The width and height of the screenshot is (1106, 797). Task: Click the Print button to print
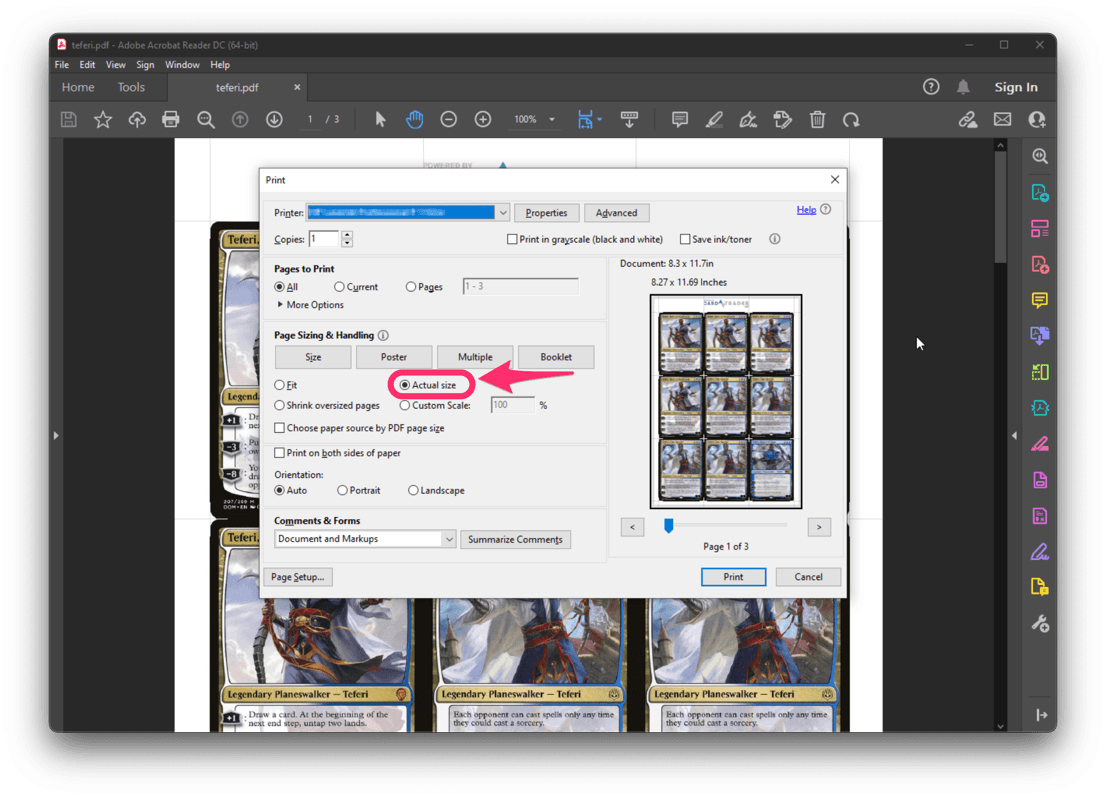click(x=733, y=576)
